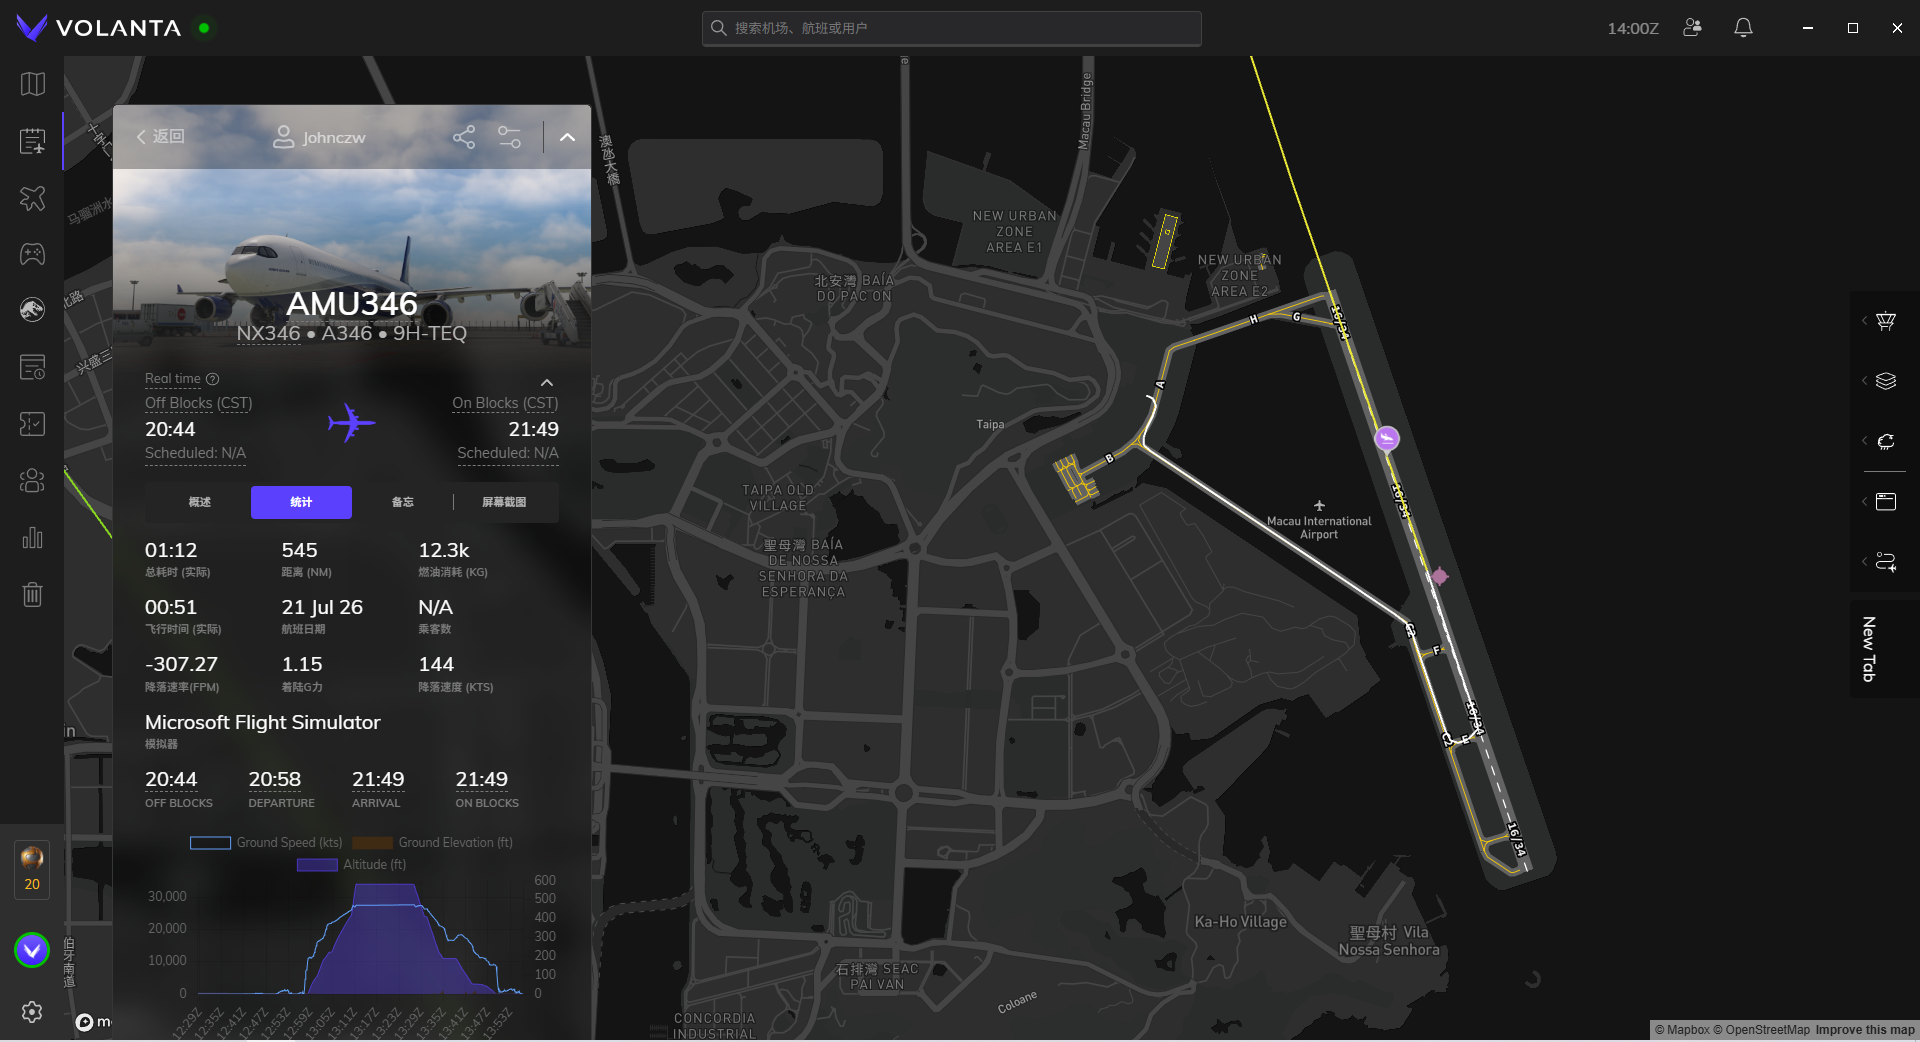Collapse the flight panel with top chevron
This screenshot has width=1920, height=1042.
click(567, 137)
